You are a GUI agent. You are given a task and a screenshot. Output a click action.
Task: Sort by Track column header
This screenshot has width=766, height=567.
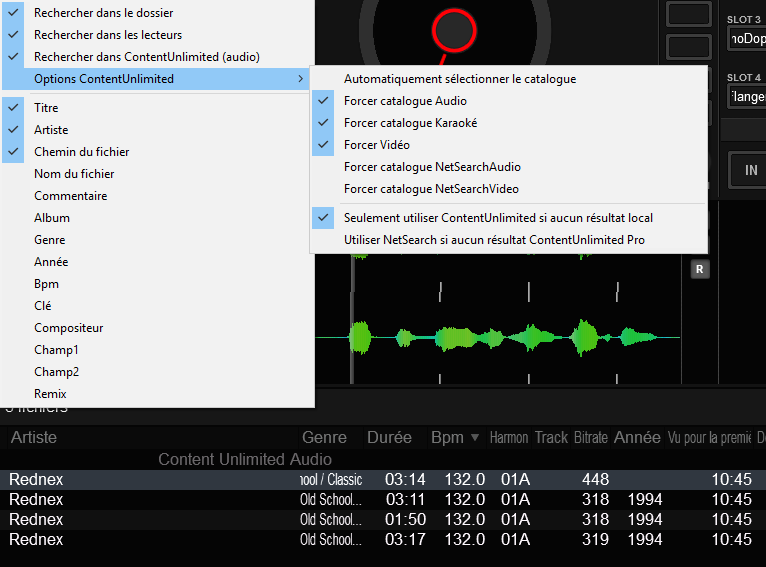(x=552, y=437)
